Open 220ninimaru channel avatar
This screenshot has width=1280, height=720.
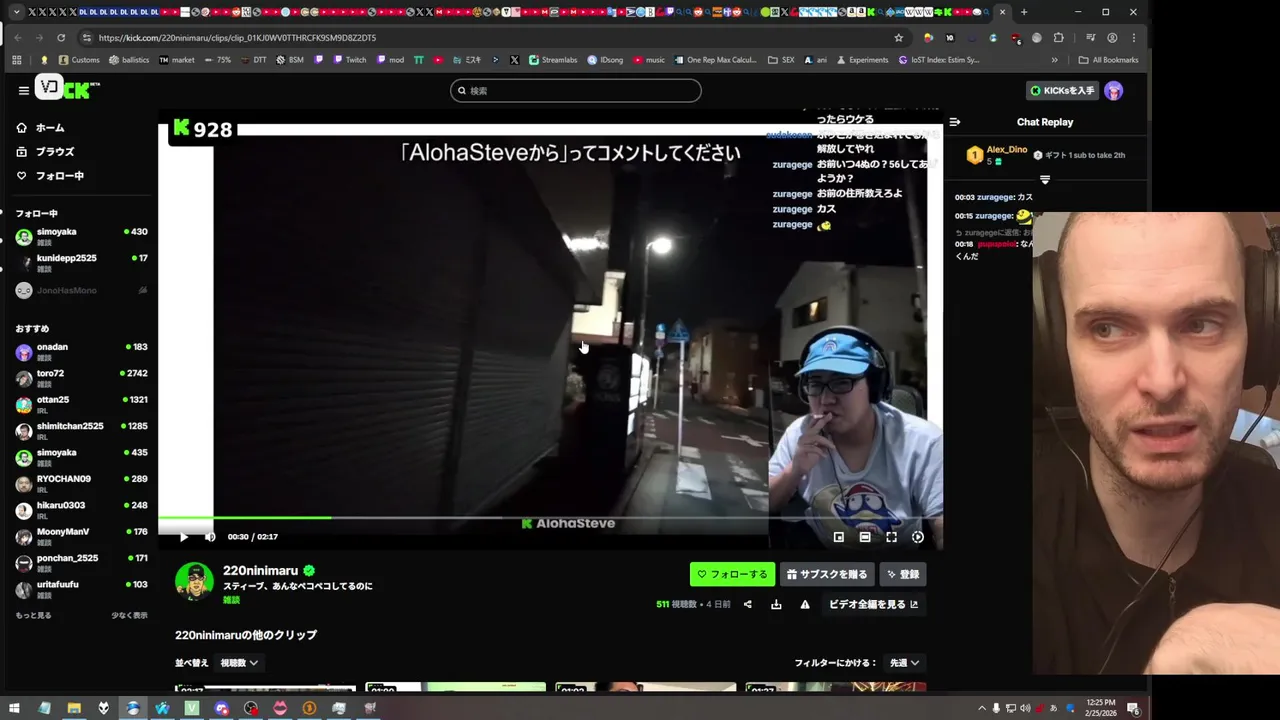(x=194, y=582)
